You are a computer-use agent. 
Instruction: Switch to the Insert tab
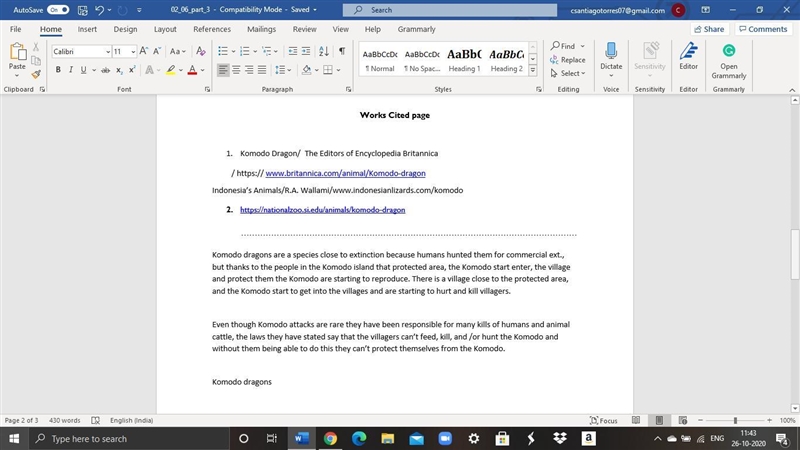point(87,29)
